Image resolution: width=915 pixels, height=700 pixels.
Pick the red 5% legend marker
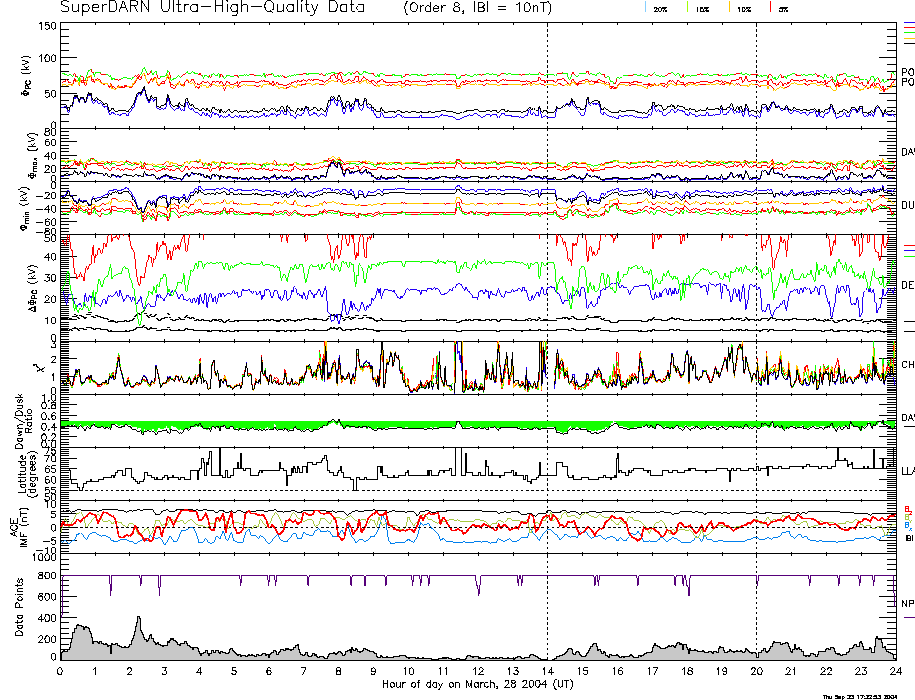coord(771,7)
